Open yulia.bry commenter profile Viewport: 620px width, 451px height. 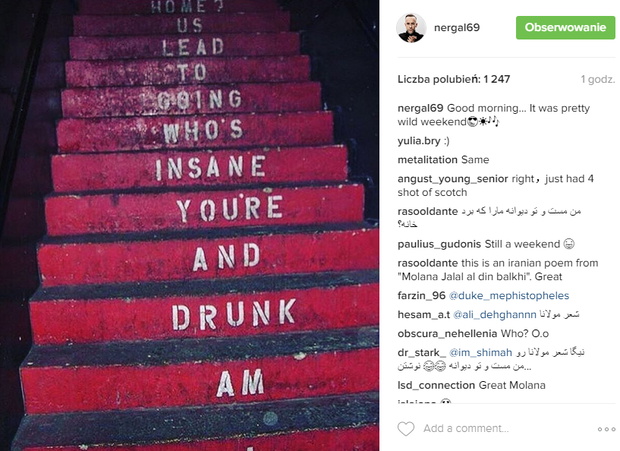click(419, 141)
